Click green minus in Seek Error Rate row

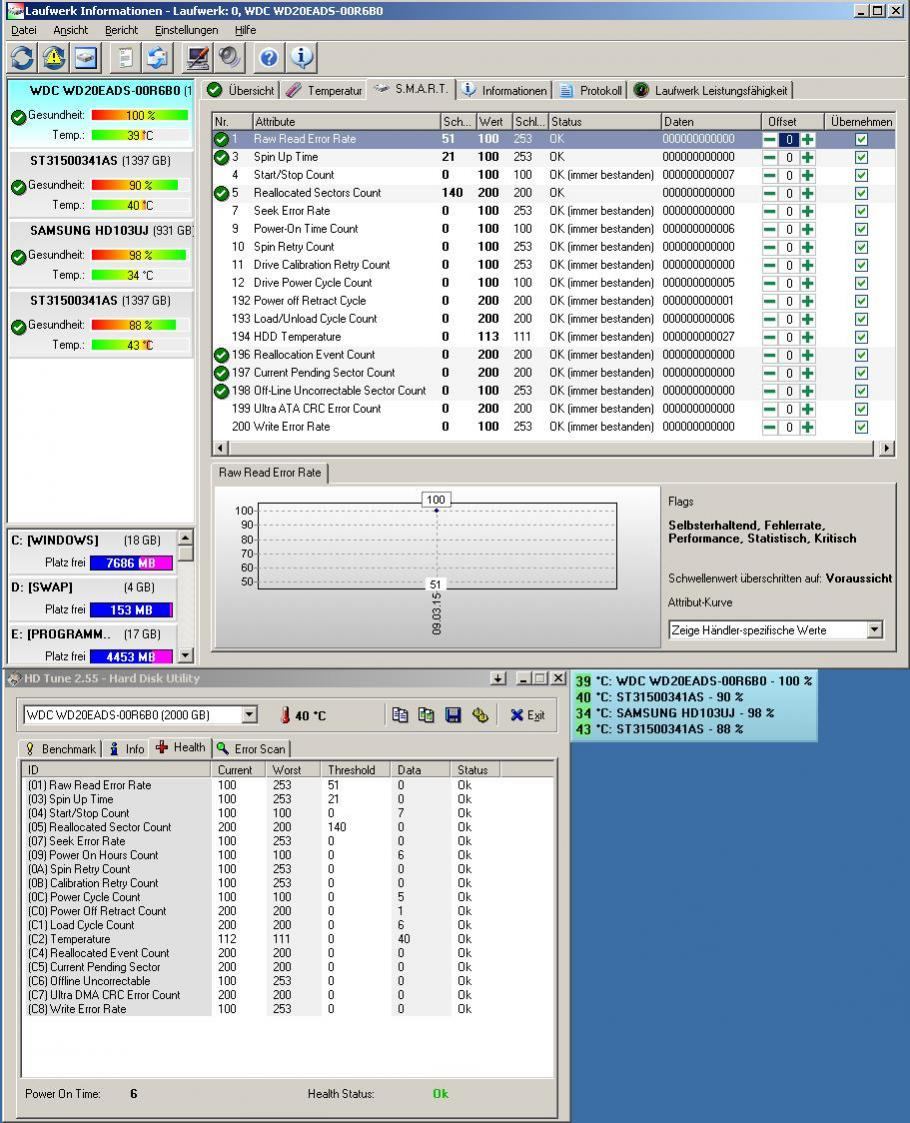point(770,211)
